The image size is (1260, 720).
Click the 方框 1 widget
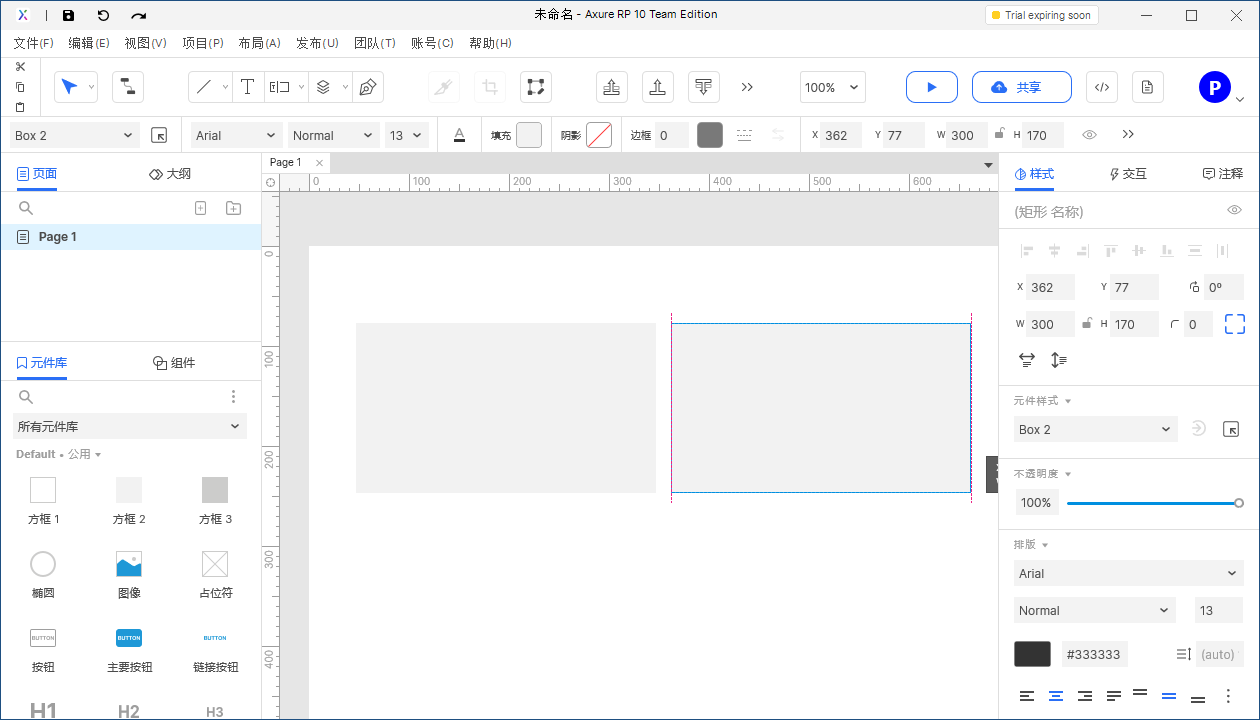pyautogui.click(x=43, y=500)
